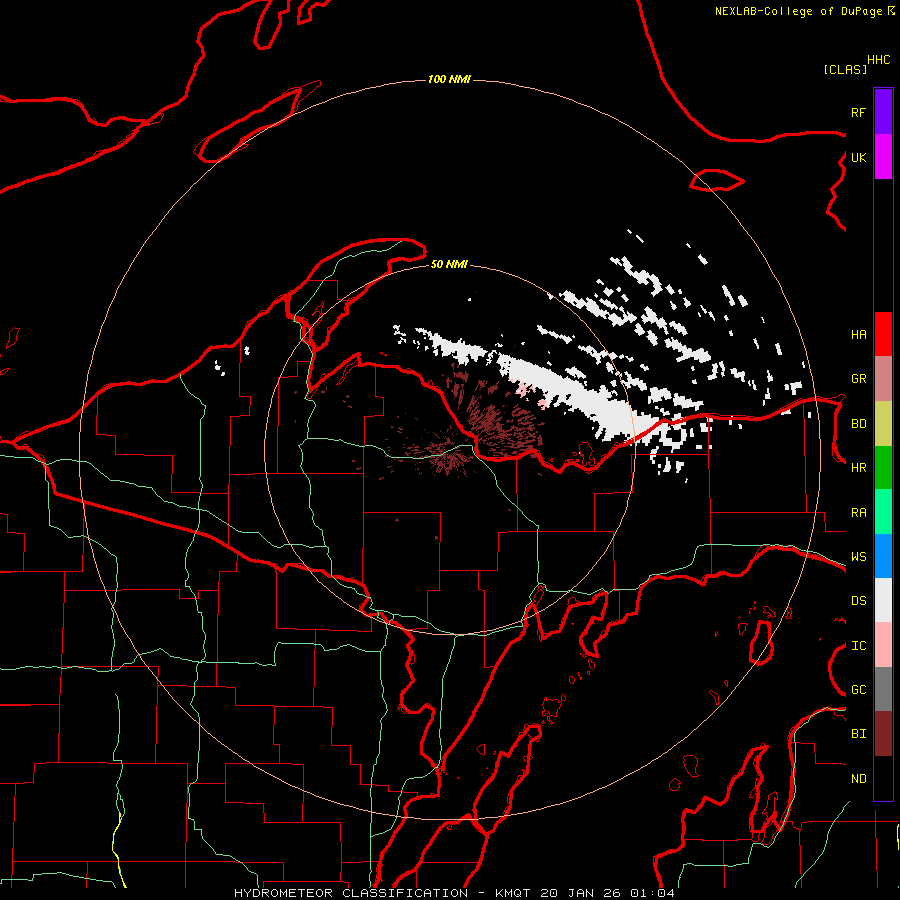This screenshot has width=900, height=900.
Task: Click the [CLAS] units label
Action: 845,69
